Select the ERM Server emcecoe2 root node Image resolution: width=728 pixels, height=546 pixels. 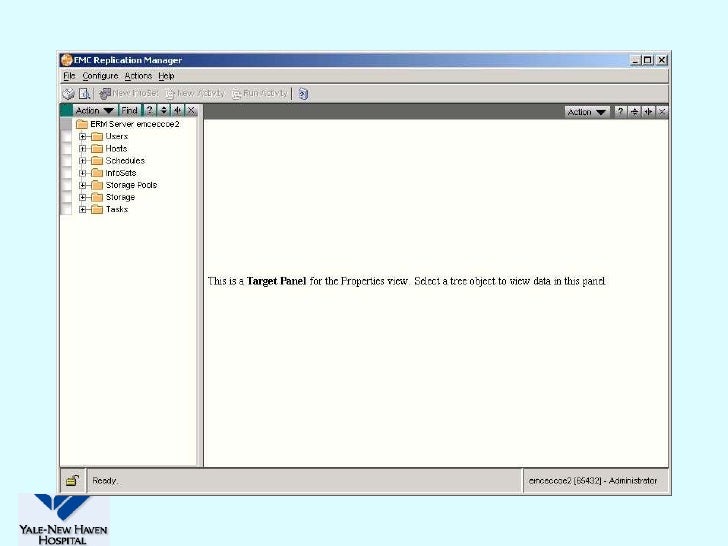pos(135,124)
